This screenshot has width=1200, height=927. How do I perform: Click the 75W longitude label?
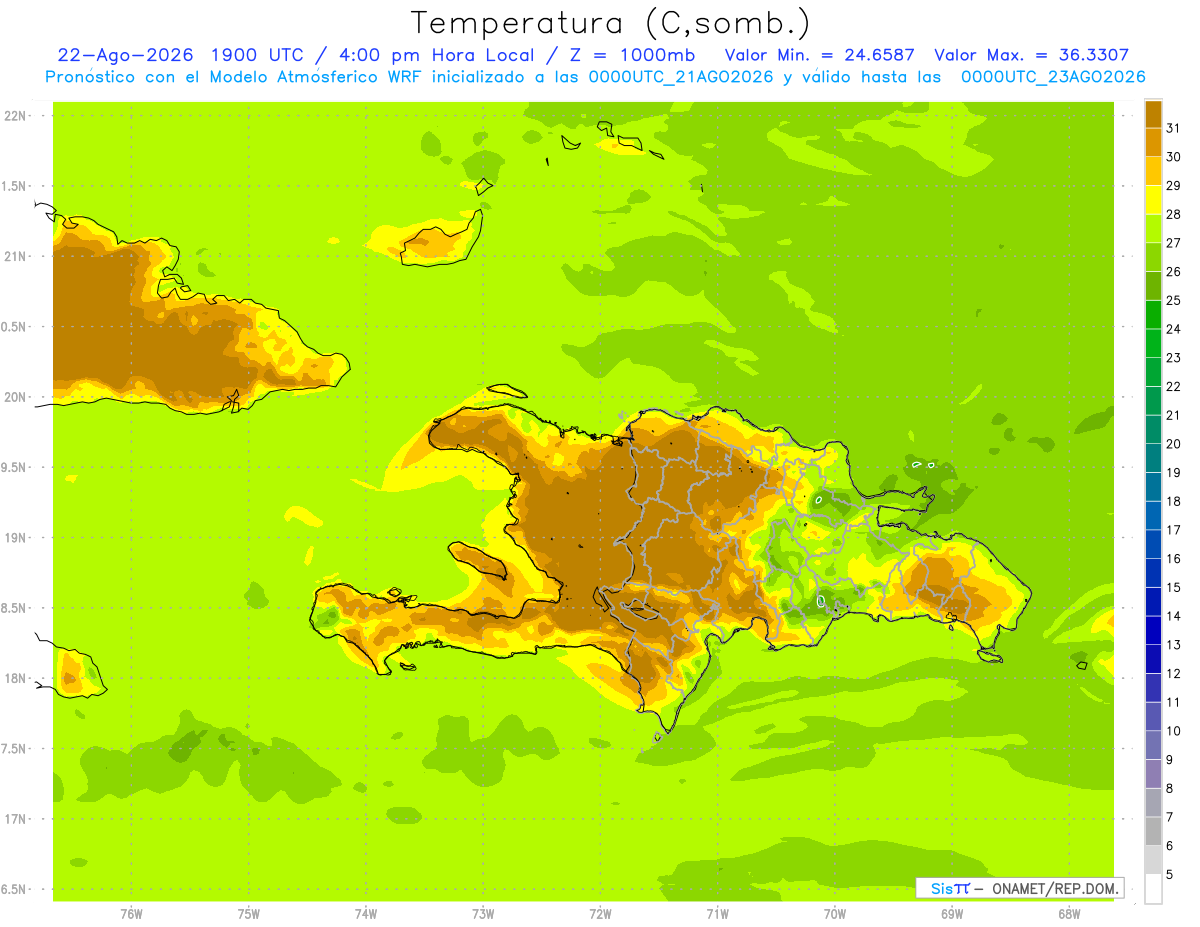click(249, 913)
